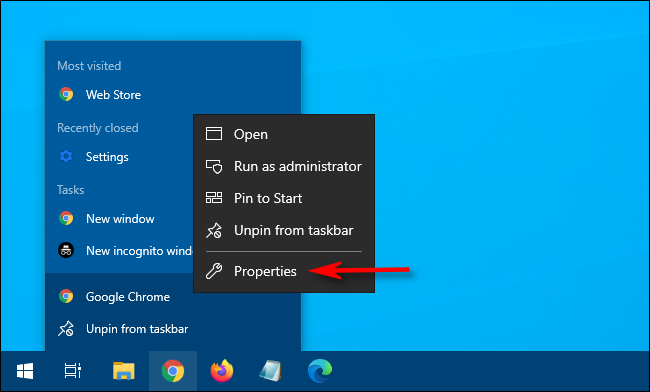650x392 pixels.
Task: Click the Recently closed heading
Action: click(x=98, y=128)
